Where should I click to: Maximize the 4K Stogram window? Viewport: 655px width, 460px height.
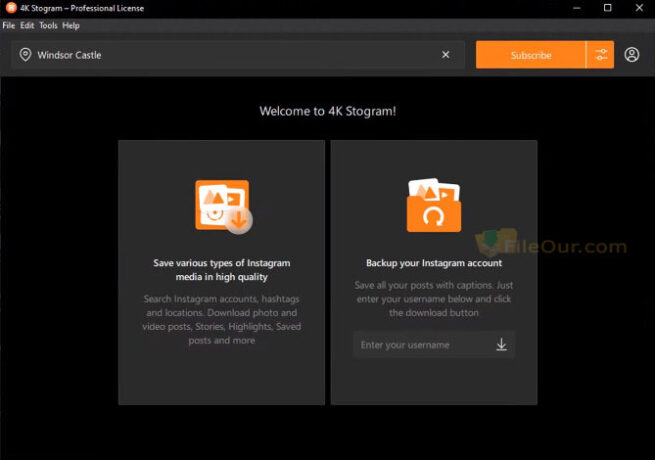point(607,8)
